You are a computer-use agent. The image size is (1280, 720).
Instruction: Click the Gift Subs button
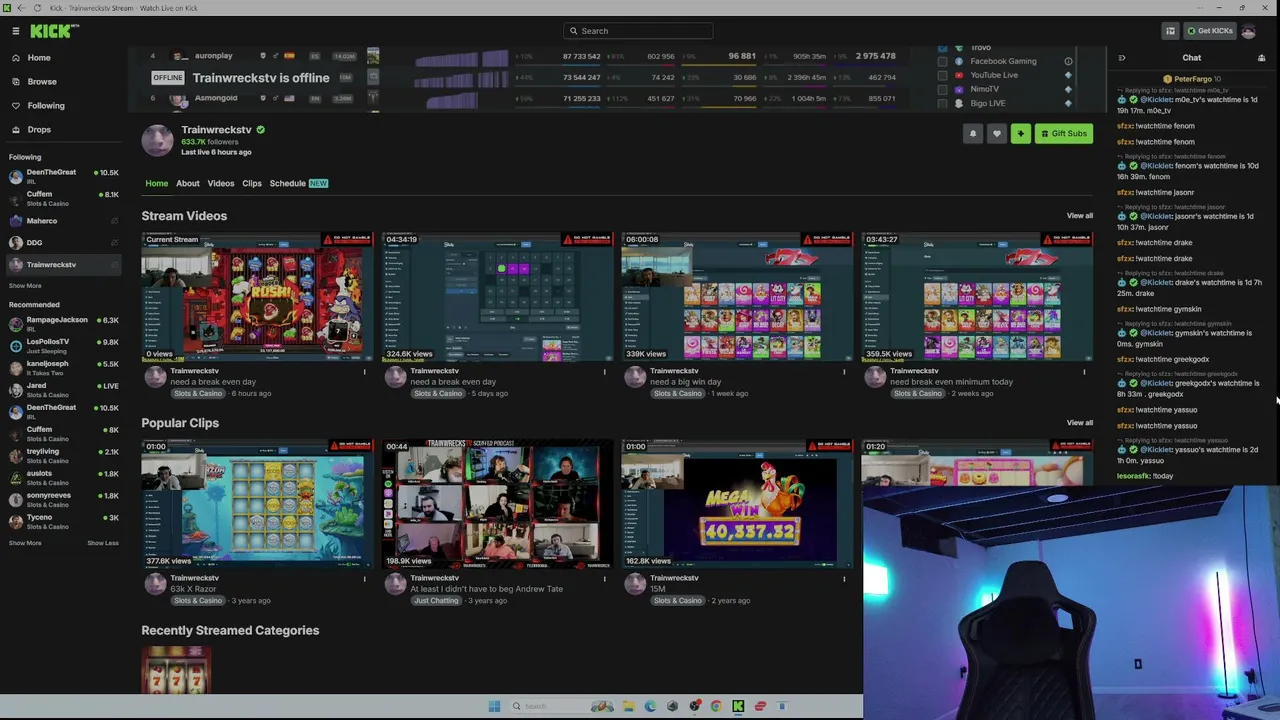[1063, 134]
